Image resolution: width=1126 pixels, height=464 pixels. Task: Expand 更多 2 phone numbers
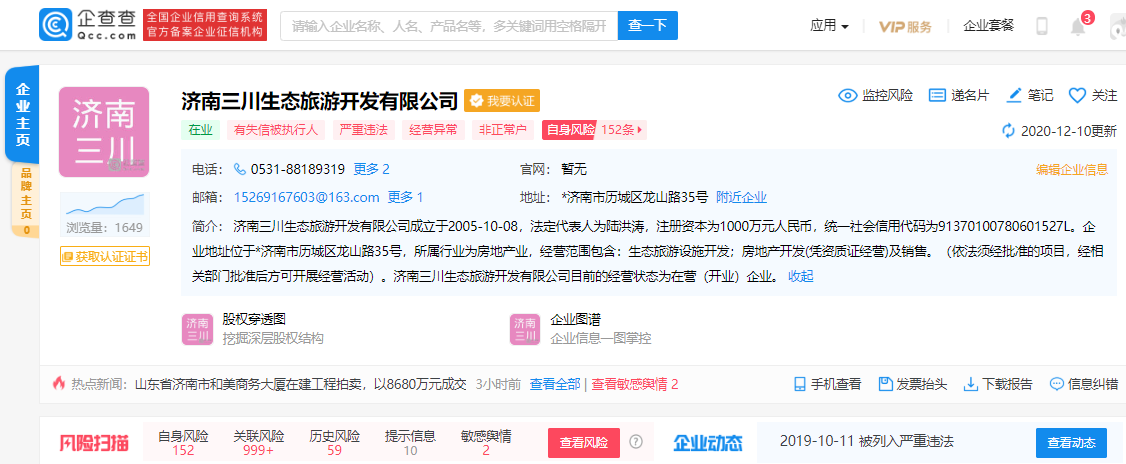[x=371, y=169]
